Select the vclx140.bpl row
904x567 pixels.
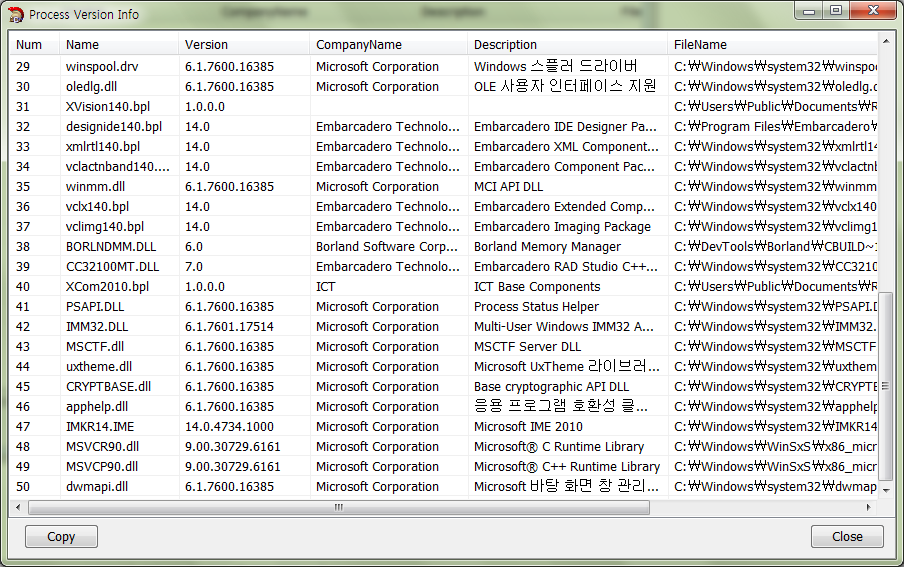[x=444, y=206]
